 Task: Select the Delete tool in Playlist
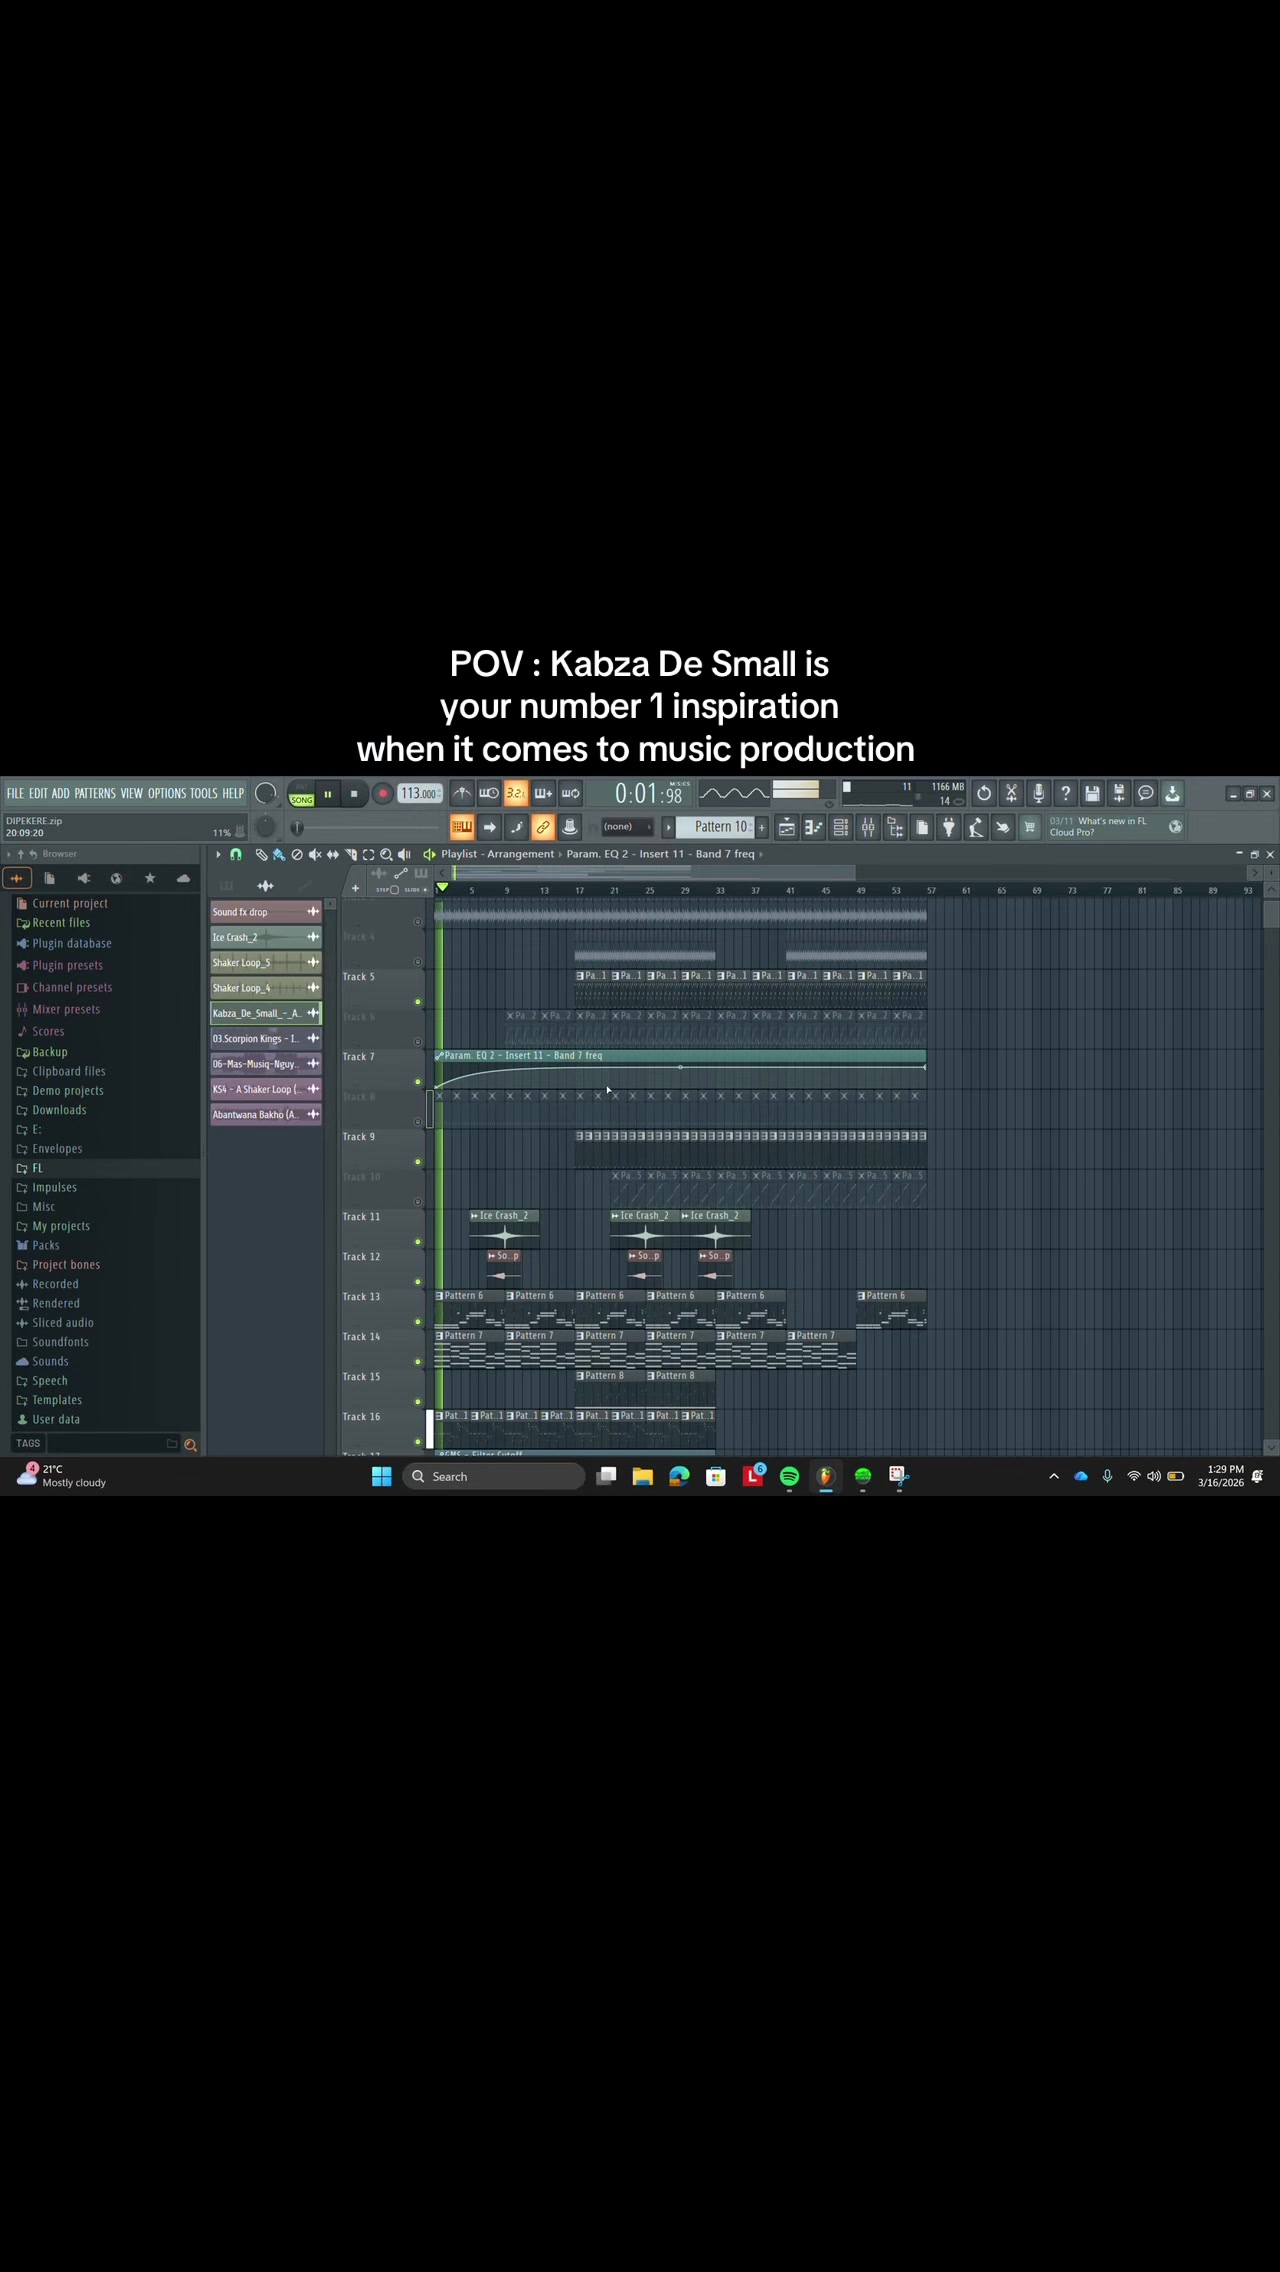(x=297, y=855)
